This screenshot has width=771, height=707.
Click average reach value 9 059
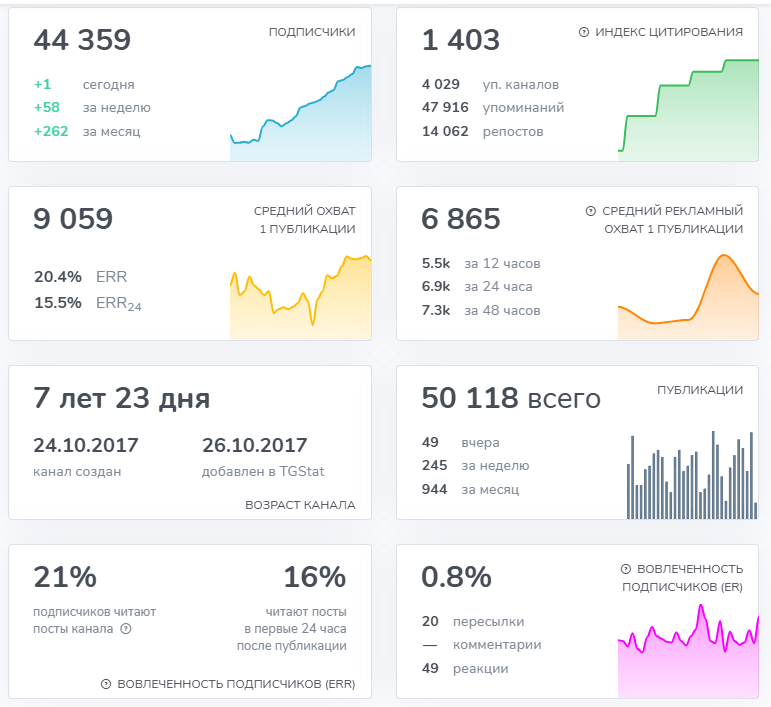click(x=73, y=219)
